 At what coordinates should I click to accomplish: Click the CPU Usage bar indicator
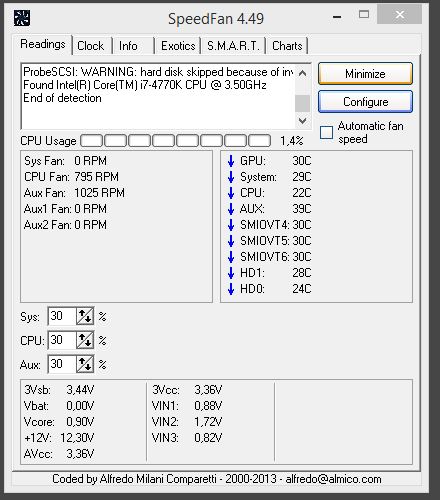[176, 141]
